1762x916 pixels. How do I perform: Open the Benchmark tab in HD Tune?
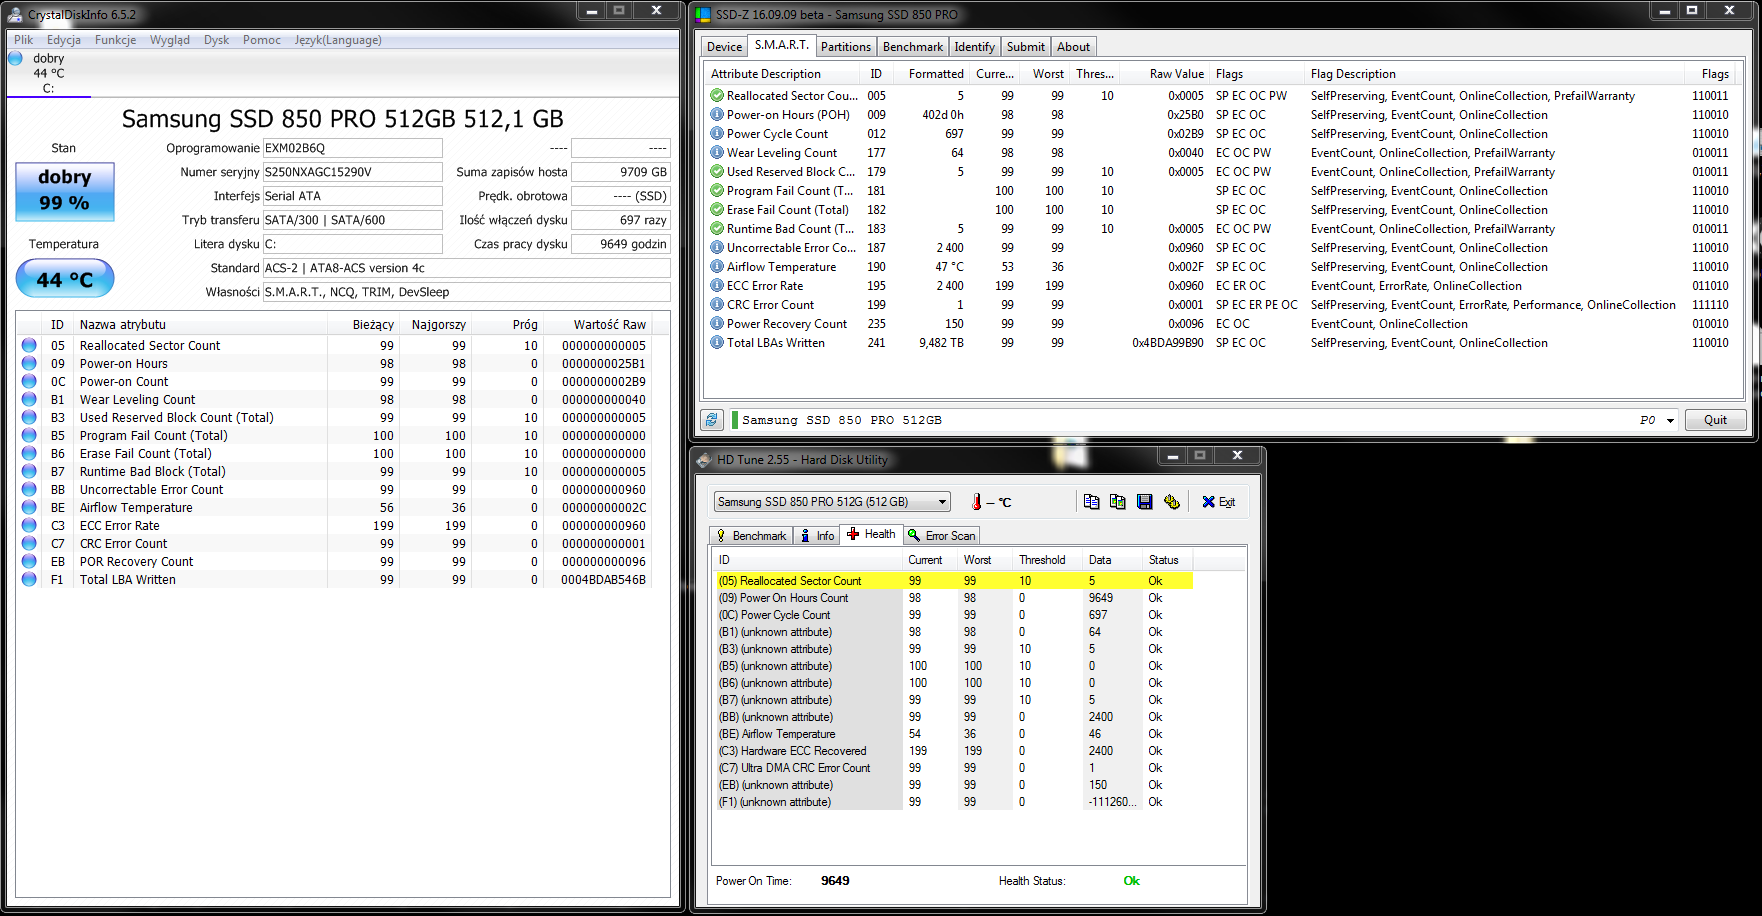(751, 536)
